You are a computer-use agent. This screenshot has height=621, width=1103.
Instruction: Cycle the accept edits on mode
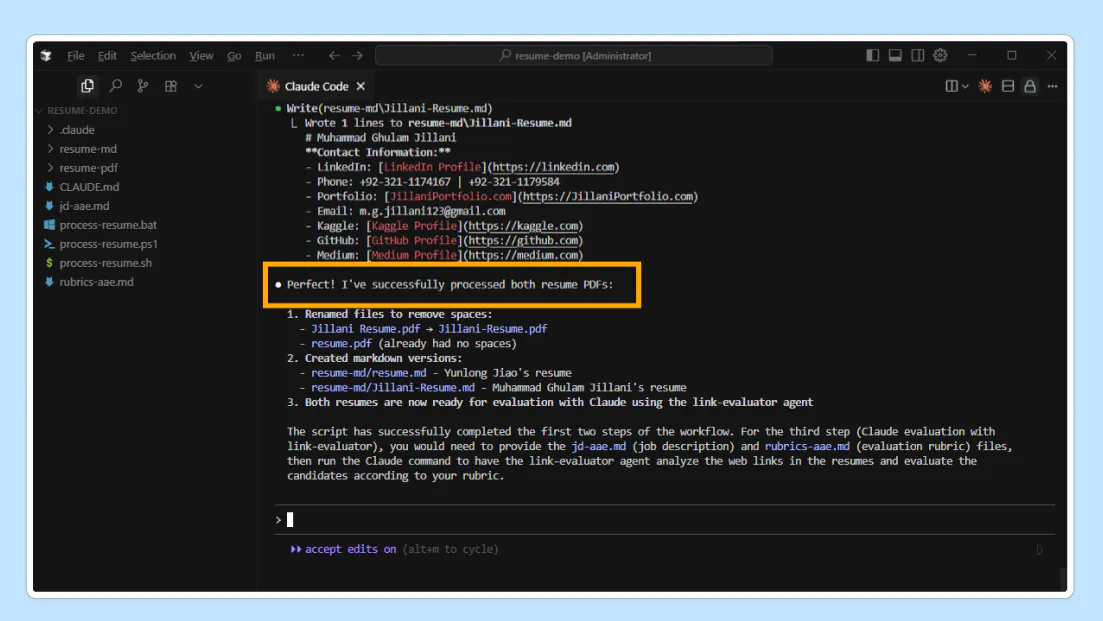click(394, 549)
